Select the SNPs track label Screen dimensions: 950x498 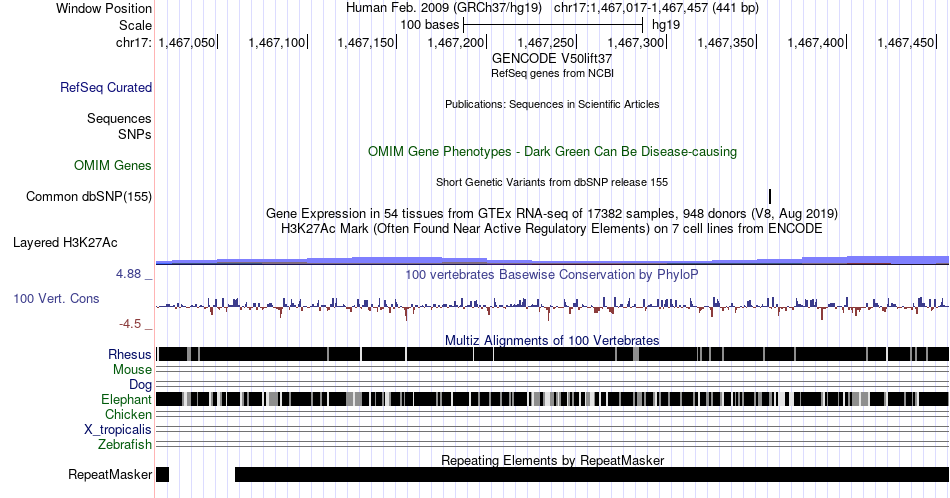(x=135, y=134)
